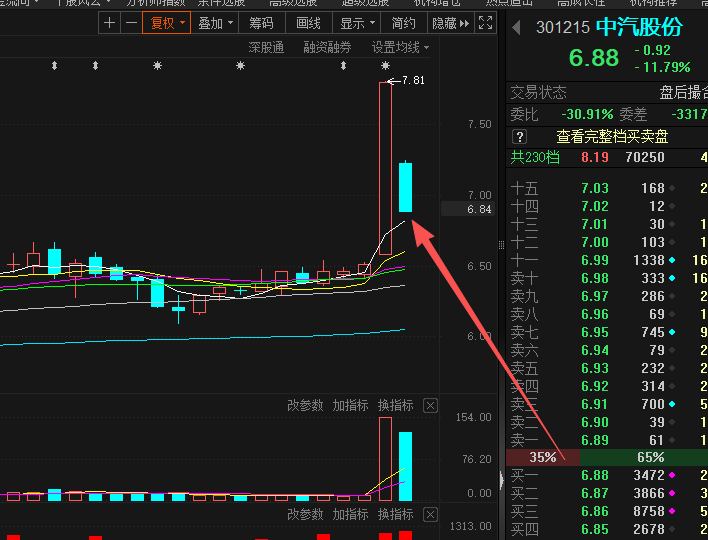Click stock code 301215
Image resolution: width=708 pixels, height=540 pixels.
pos(563,28)
